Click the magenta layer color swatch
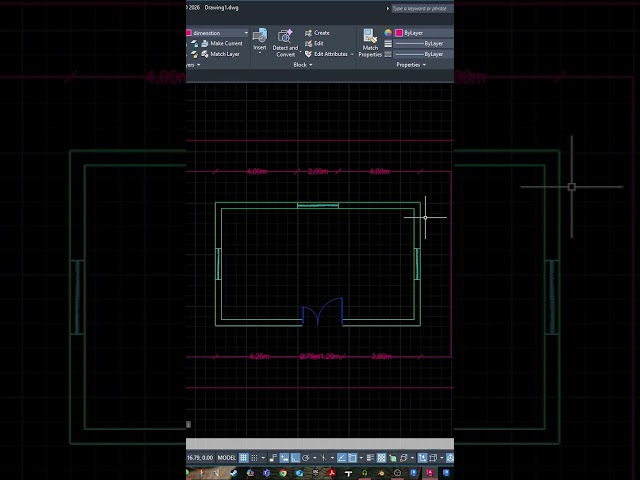 (189, 33)
